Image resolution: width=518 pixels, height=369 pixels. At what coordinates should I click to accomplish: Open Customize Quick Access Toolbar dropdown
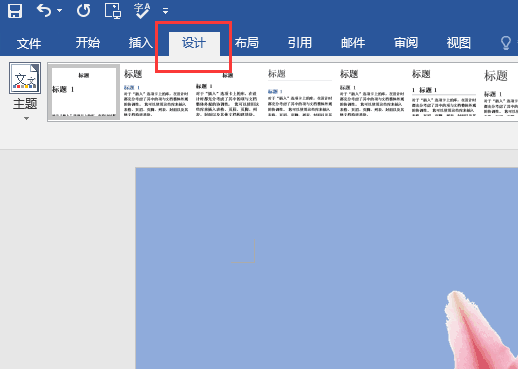coord(165,11)
